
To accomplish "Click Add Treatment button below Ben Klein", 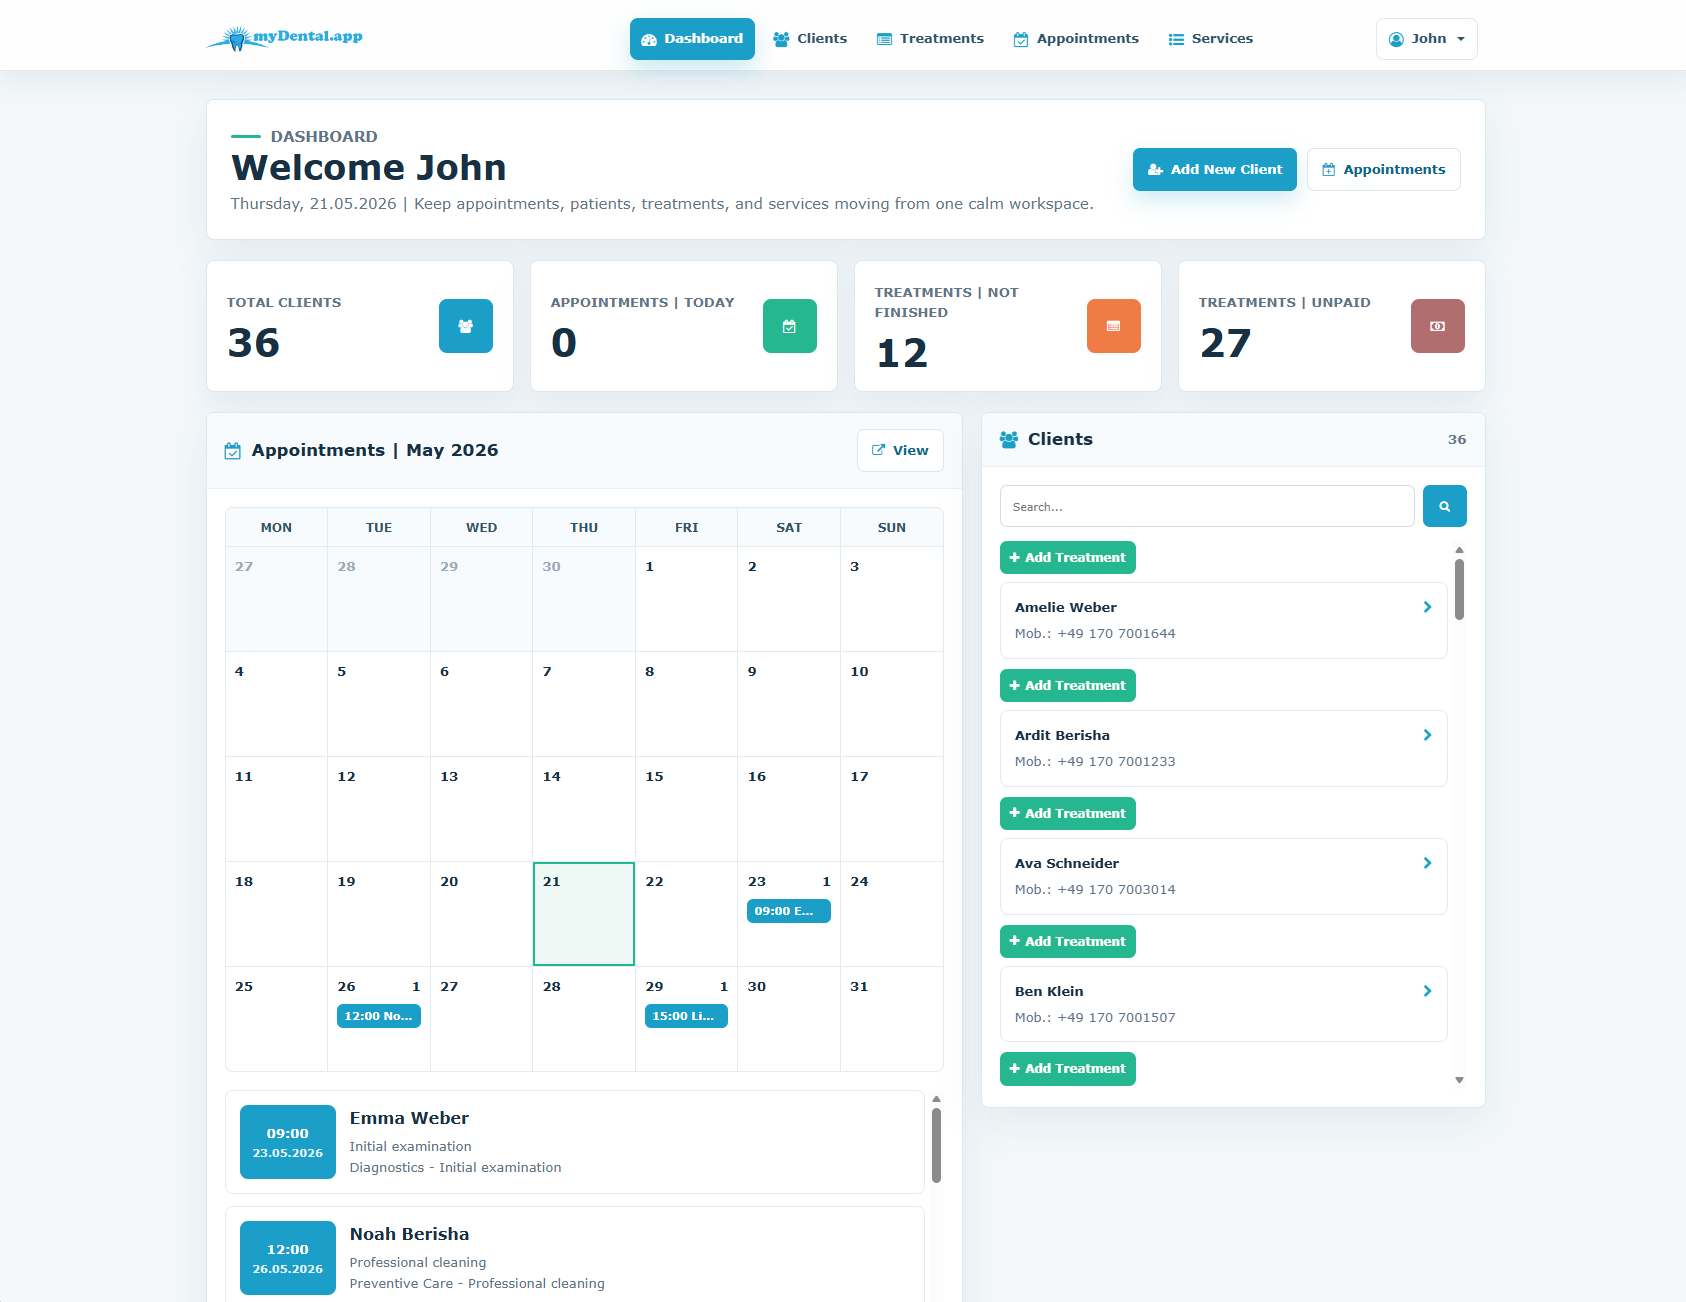I will coord(1068,1069).
